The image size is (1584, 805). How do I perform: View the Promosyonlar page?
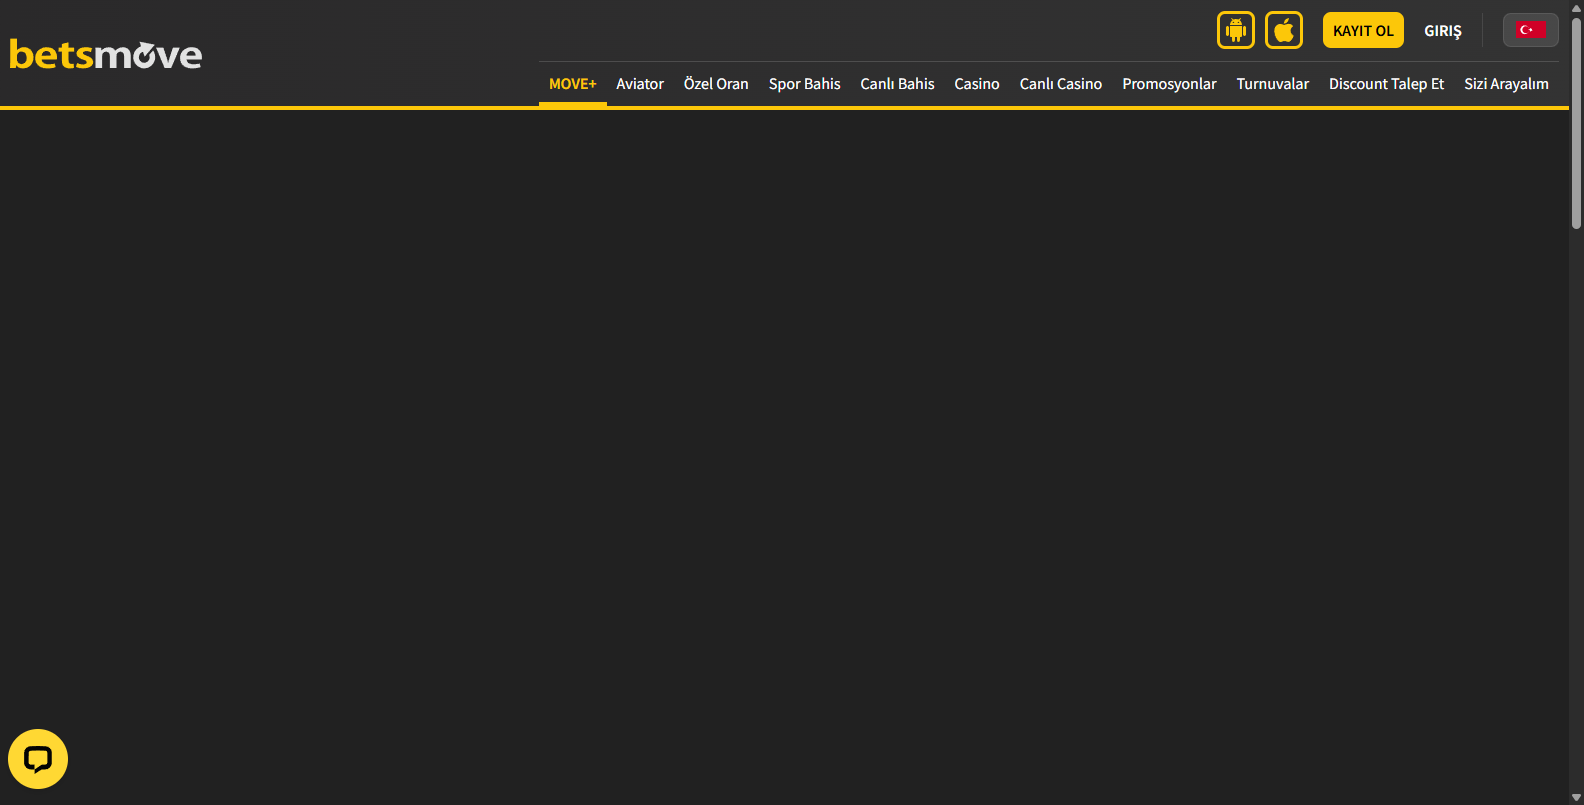1169,84
